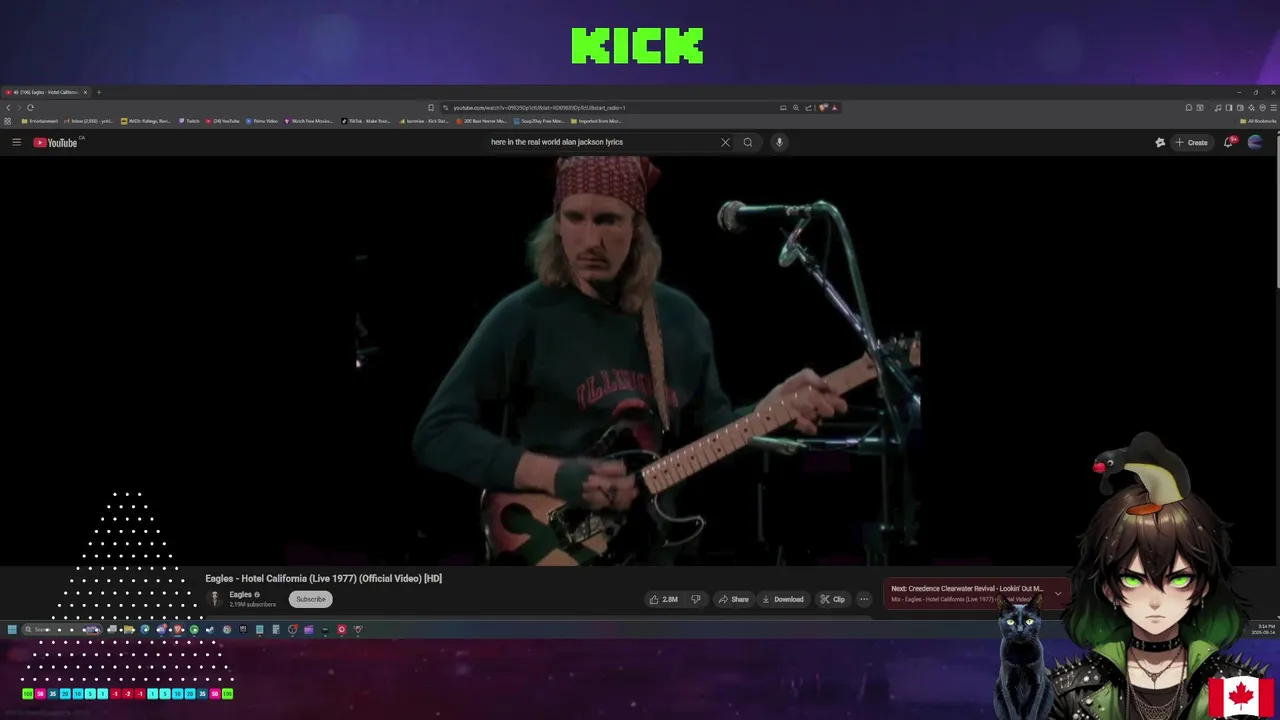The height and width of the screenshot is (720, 1280).
Task: Go back using the browser back arrow
Action: (8, 107)
